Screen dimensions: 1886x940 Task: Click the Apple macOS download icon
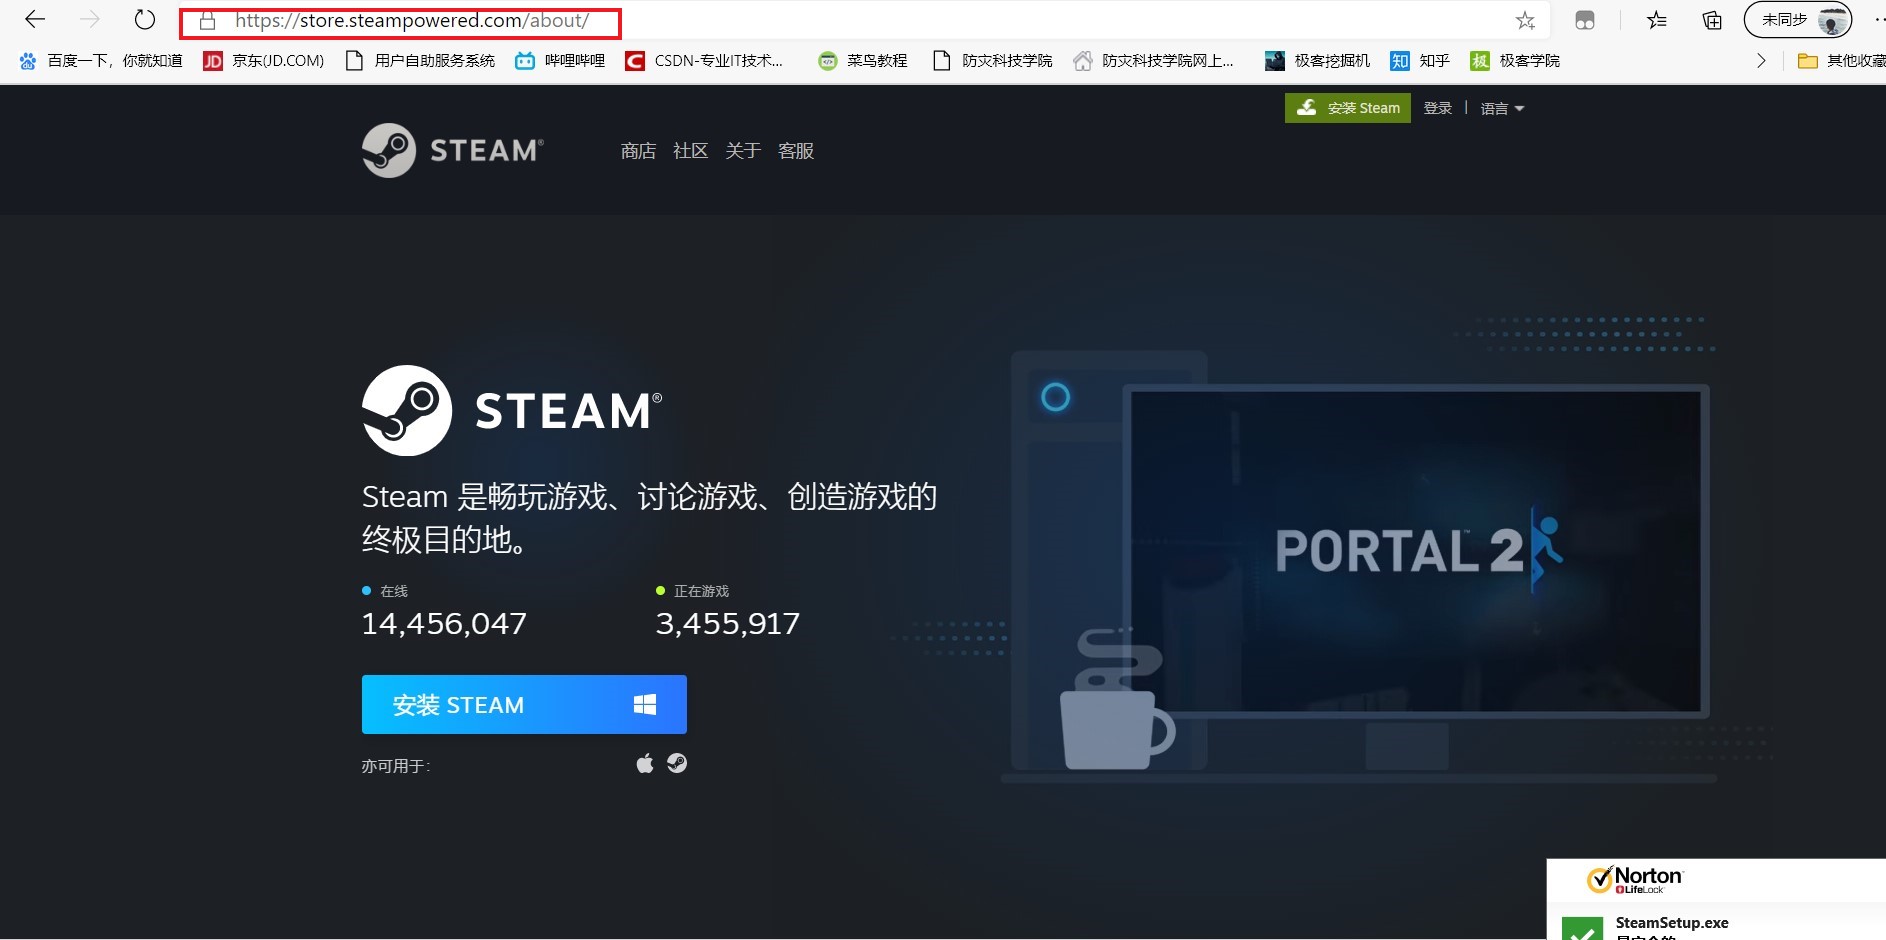pos(645,764)
